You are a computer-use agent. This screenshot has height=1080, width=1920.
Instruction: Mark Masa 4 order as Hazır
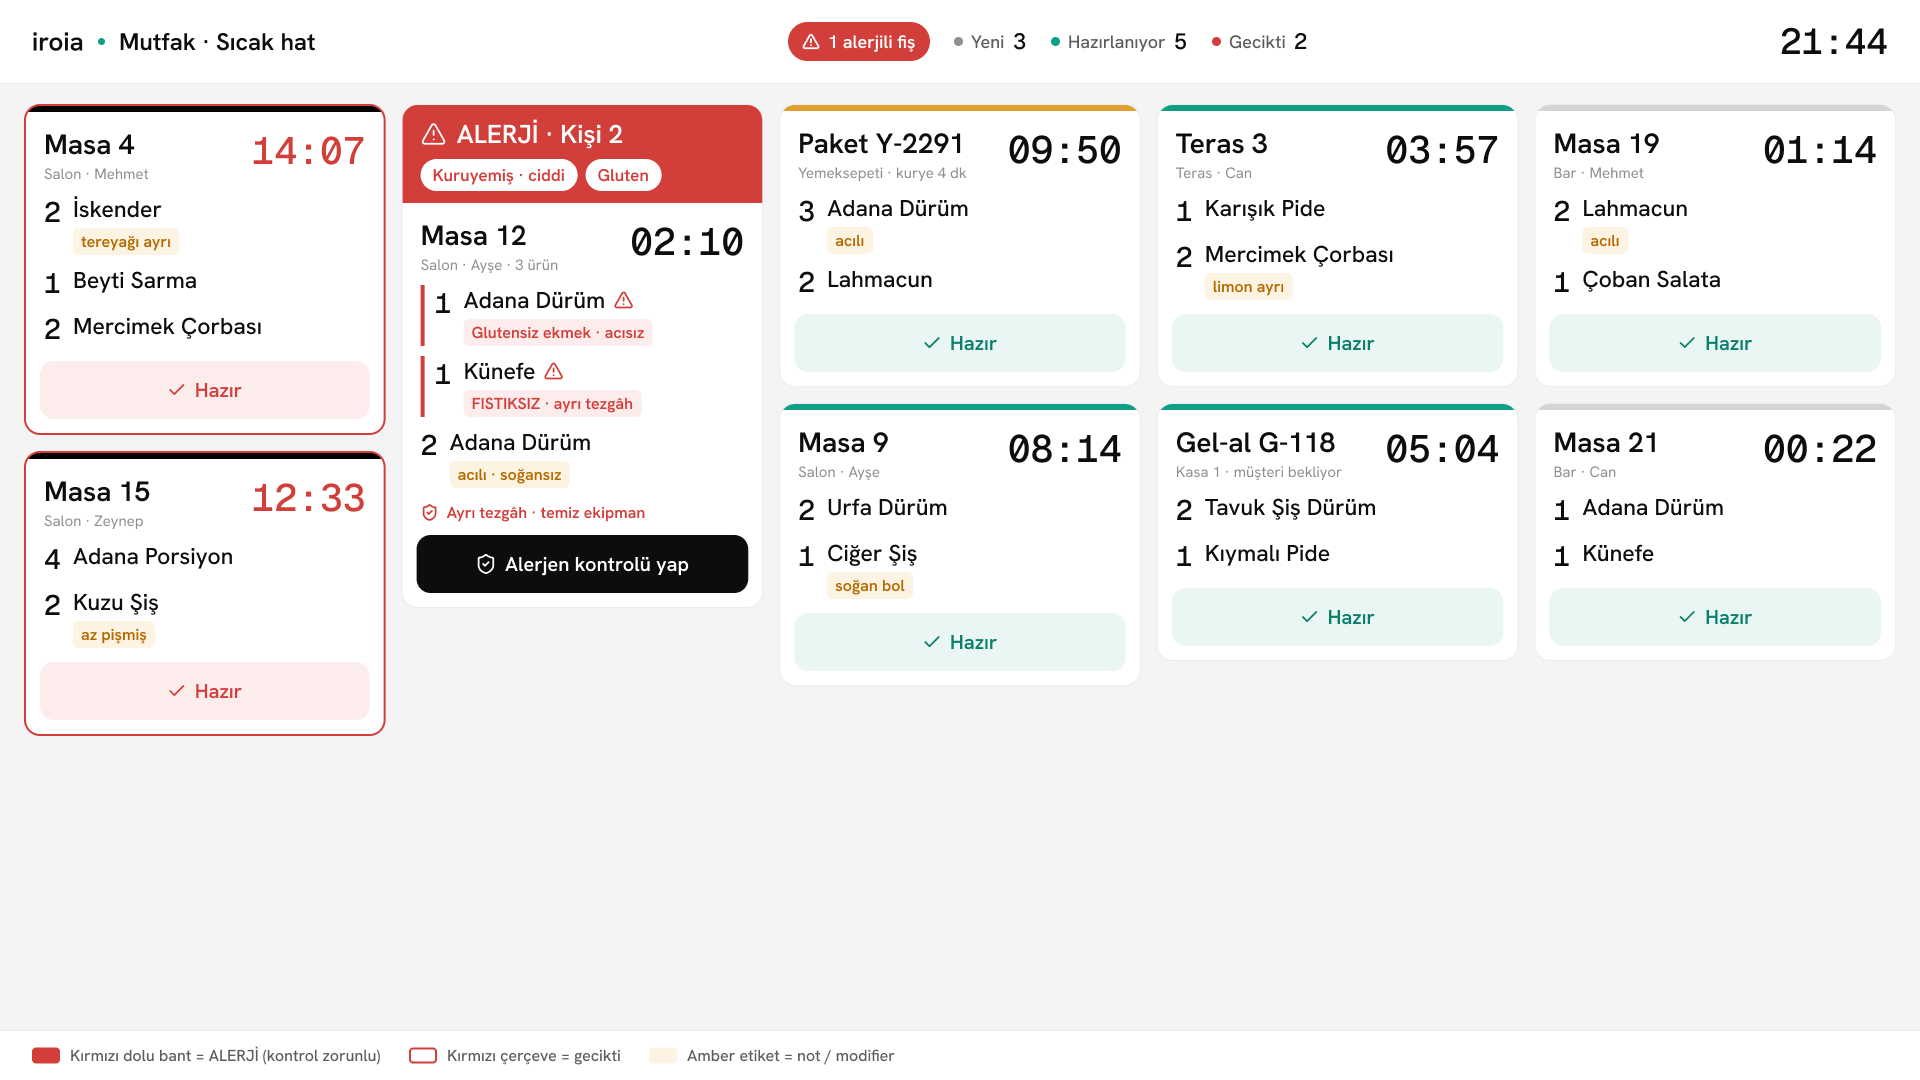205,390
